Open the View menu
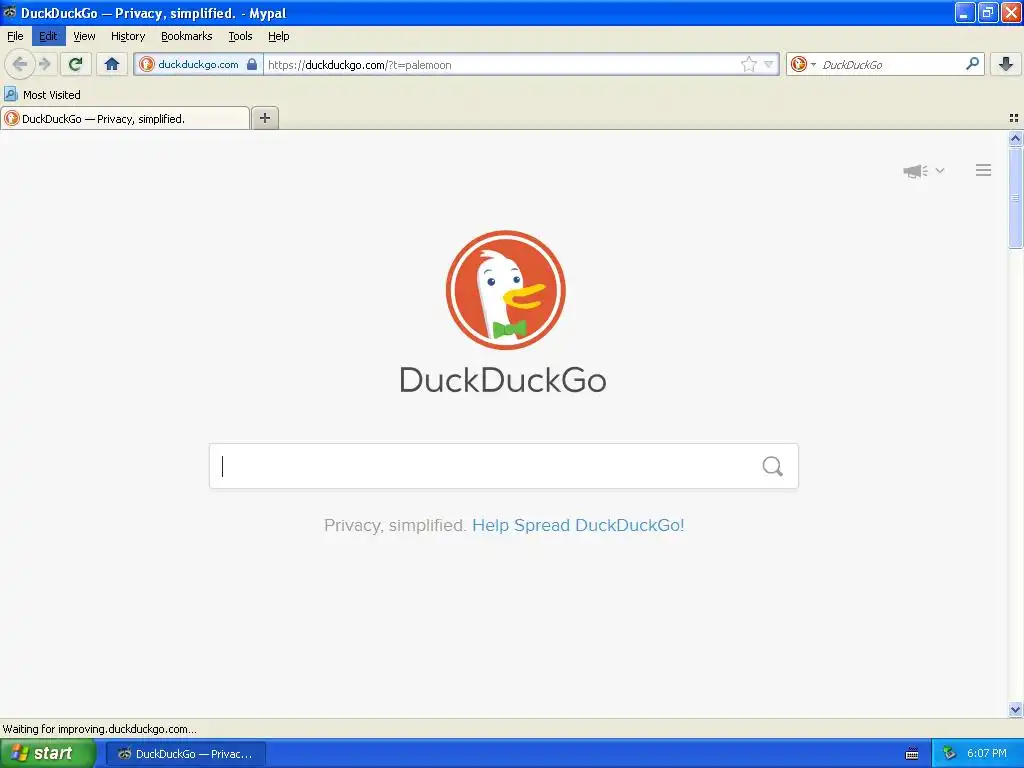This screenshot has width=1024, height=768. tap(84, 36)
